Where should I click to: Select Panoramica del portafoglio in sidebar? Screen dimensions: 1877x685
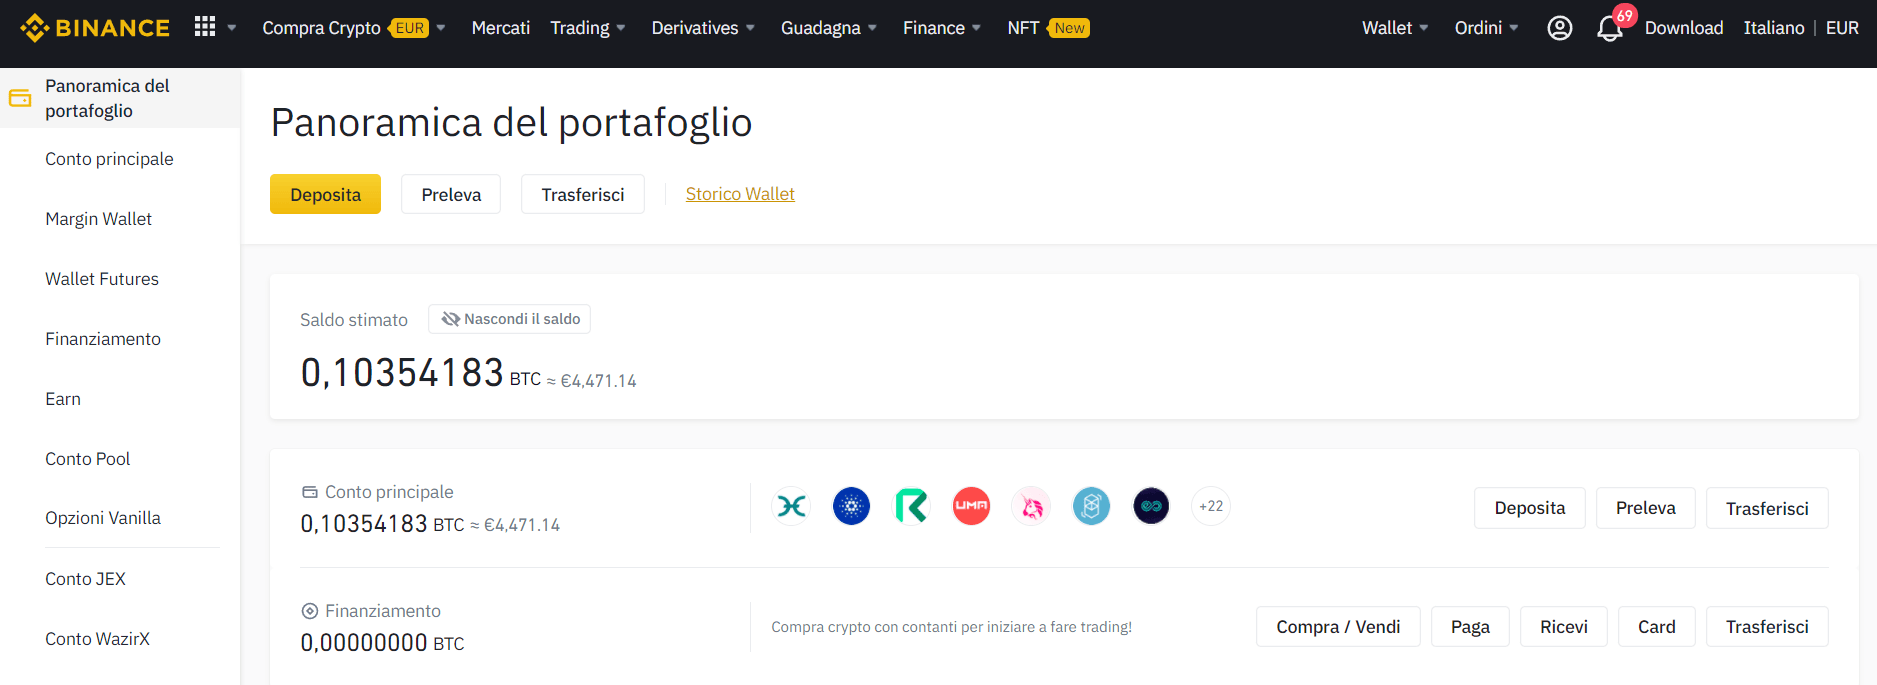coord(120,98)
